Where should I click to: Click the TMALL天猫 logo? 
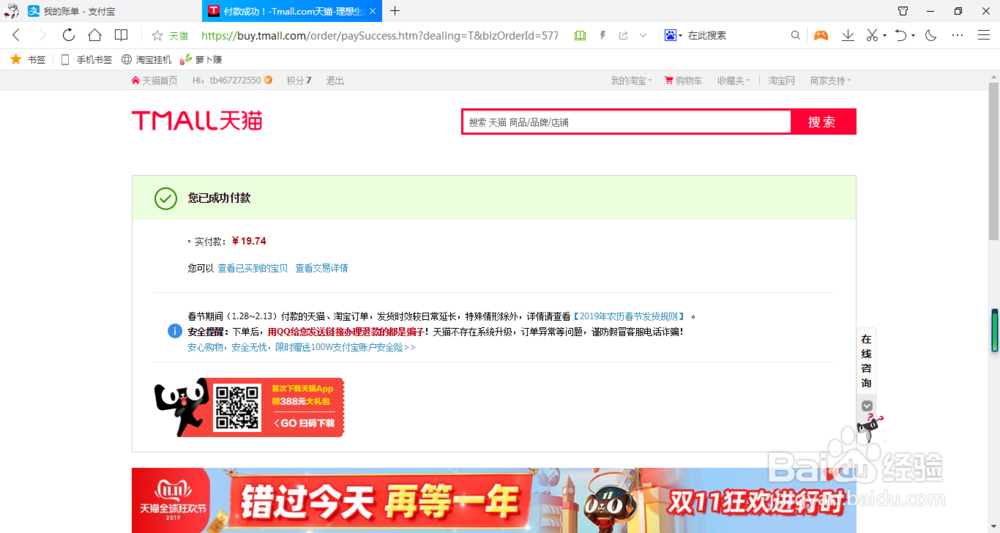point(197,120)
